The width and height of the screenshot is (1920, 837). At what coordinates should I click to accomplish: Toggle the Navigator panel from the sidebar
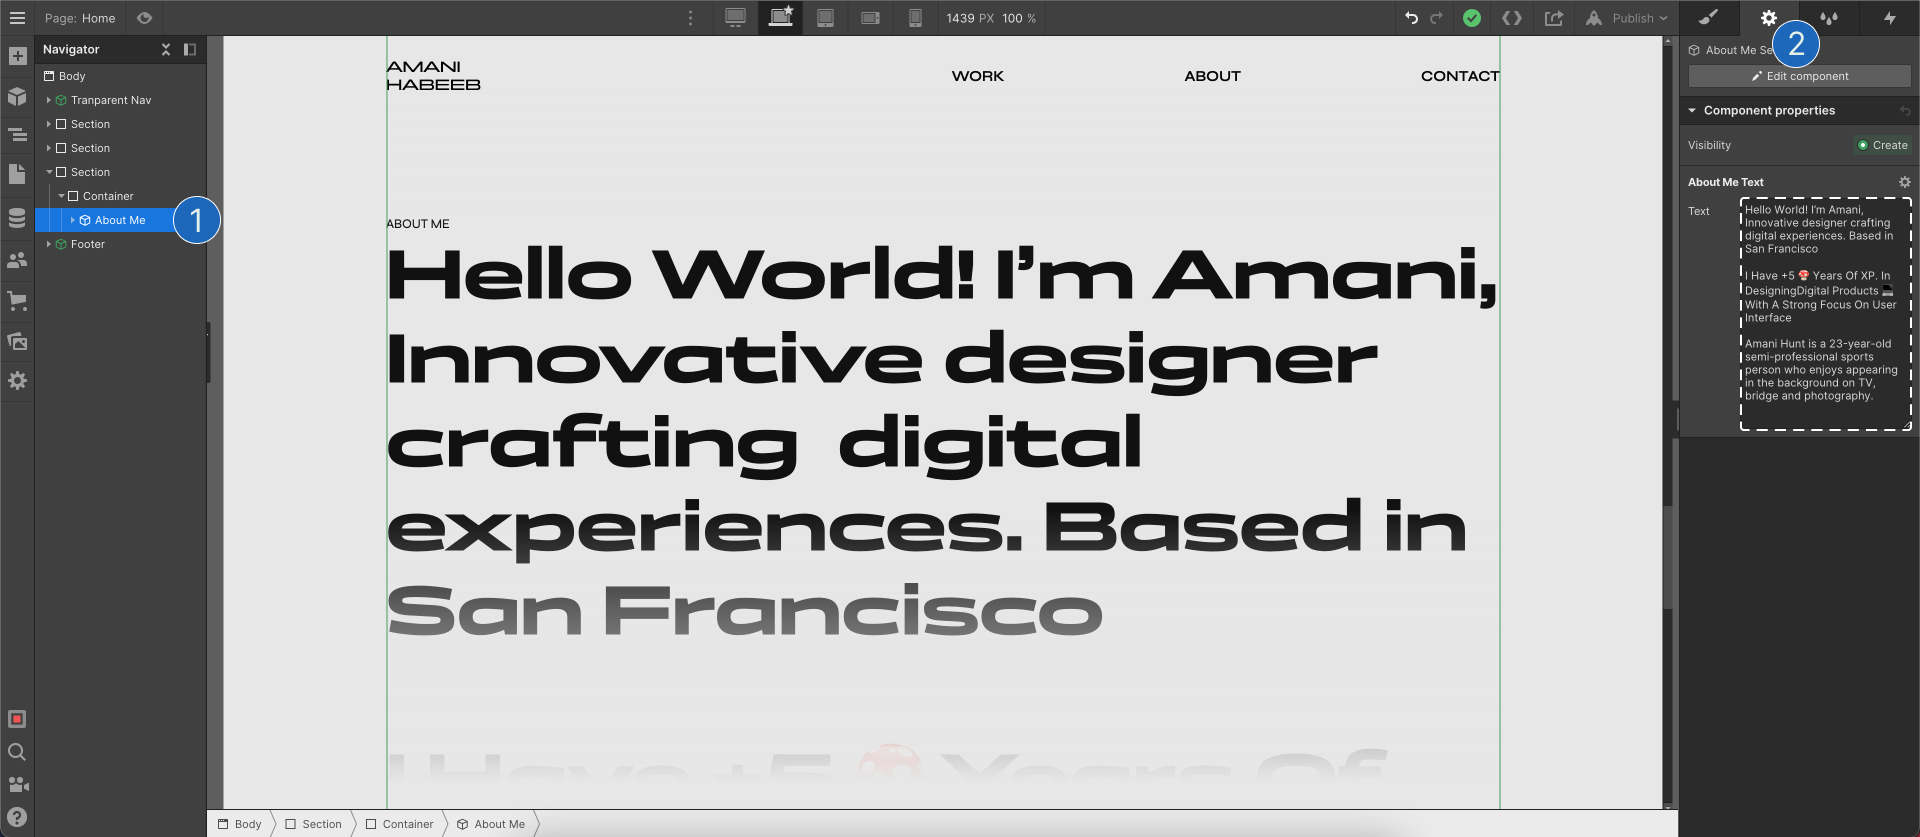coord(17,135)
